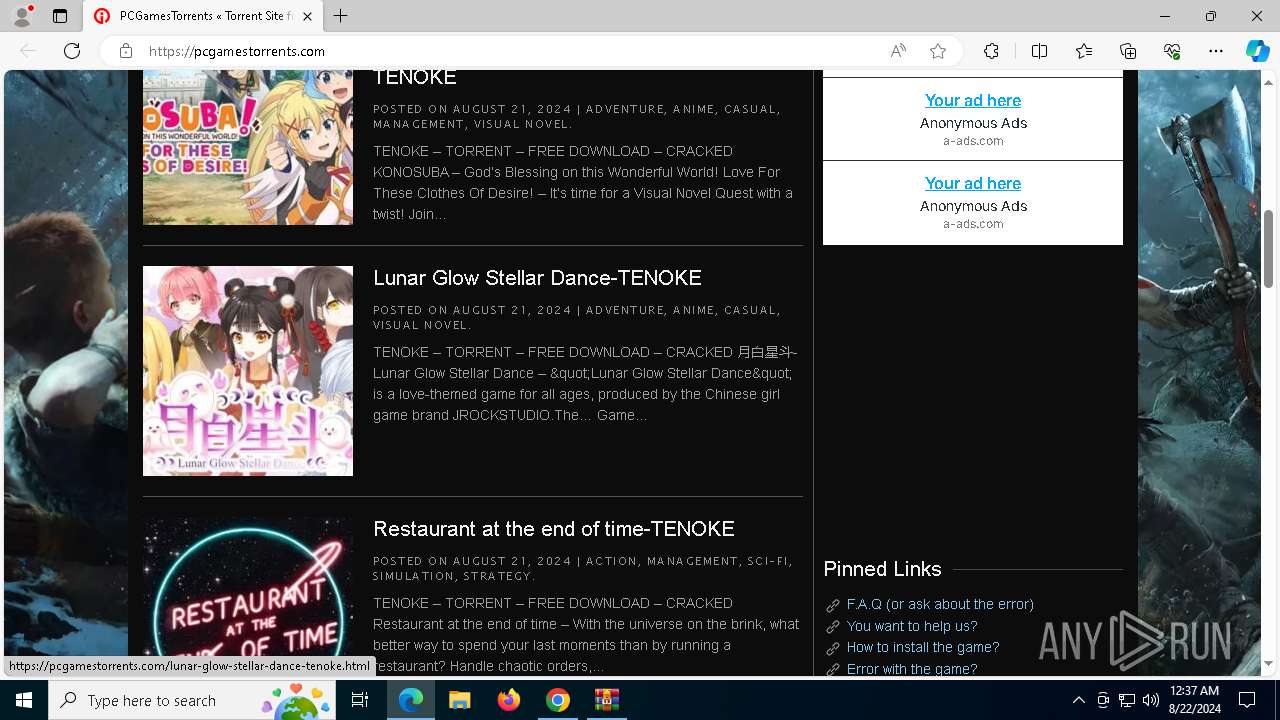Show hidden system tray icons

(1078, 700)
